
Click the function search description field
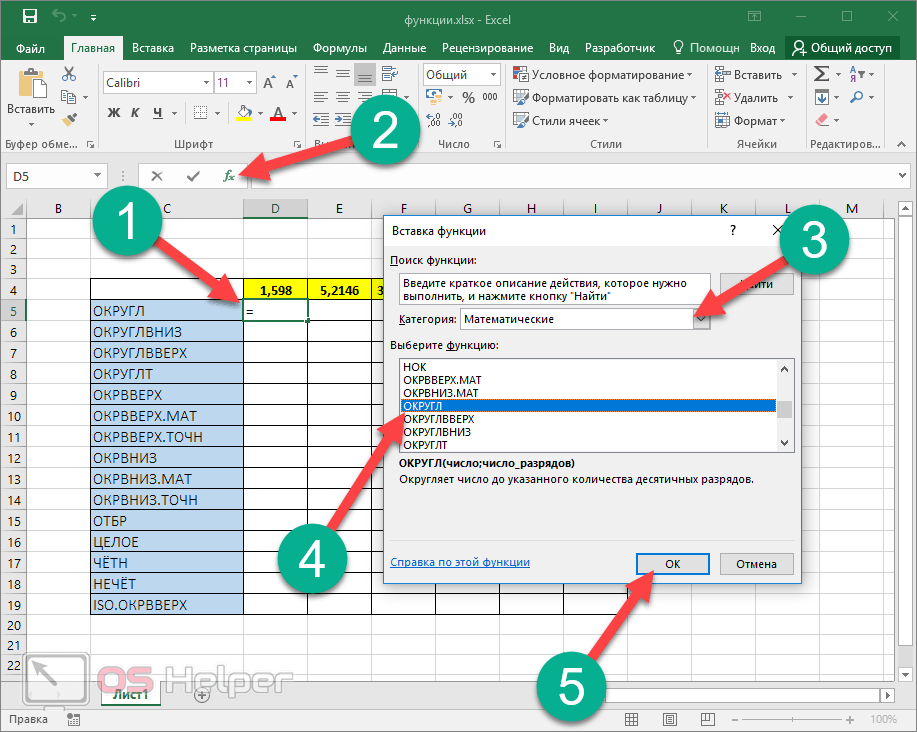pos(554,289)
